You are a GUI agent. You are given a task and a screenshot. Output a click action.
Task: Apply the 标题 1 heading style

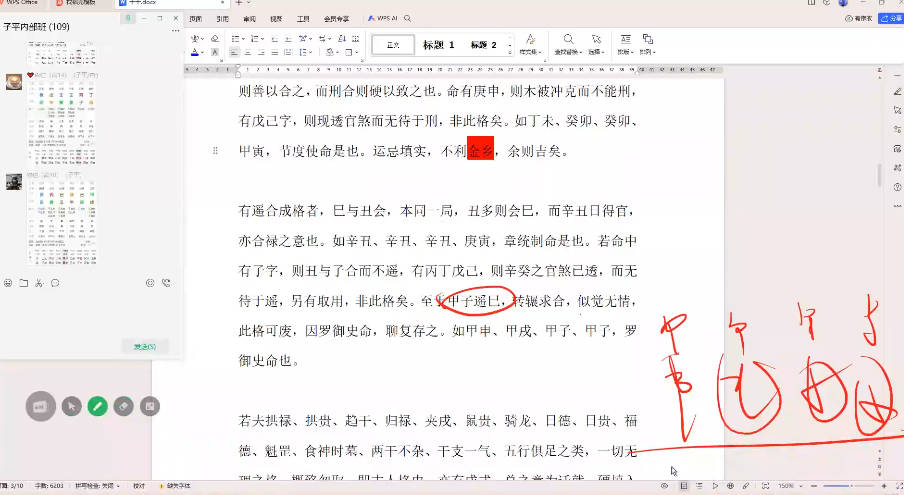pos(438,45)
